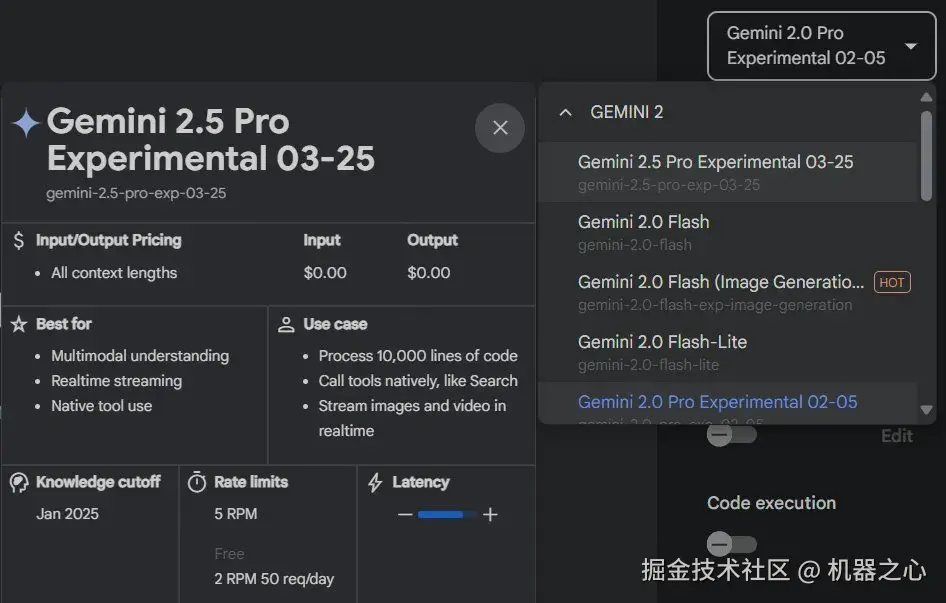The width and height of the screenshot is (946, 603).
Task: Select Gemini 2.0 Pro Experimental 02-05 option
Action: 727,403
